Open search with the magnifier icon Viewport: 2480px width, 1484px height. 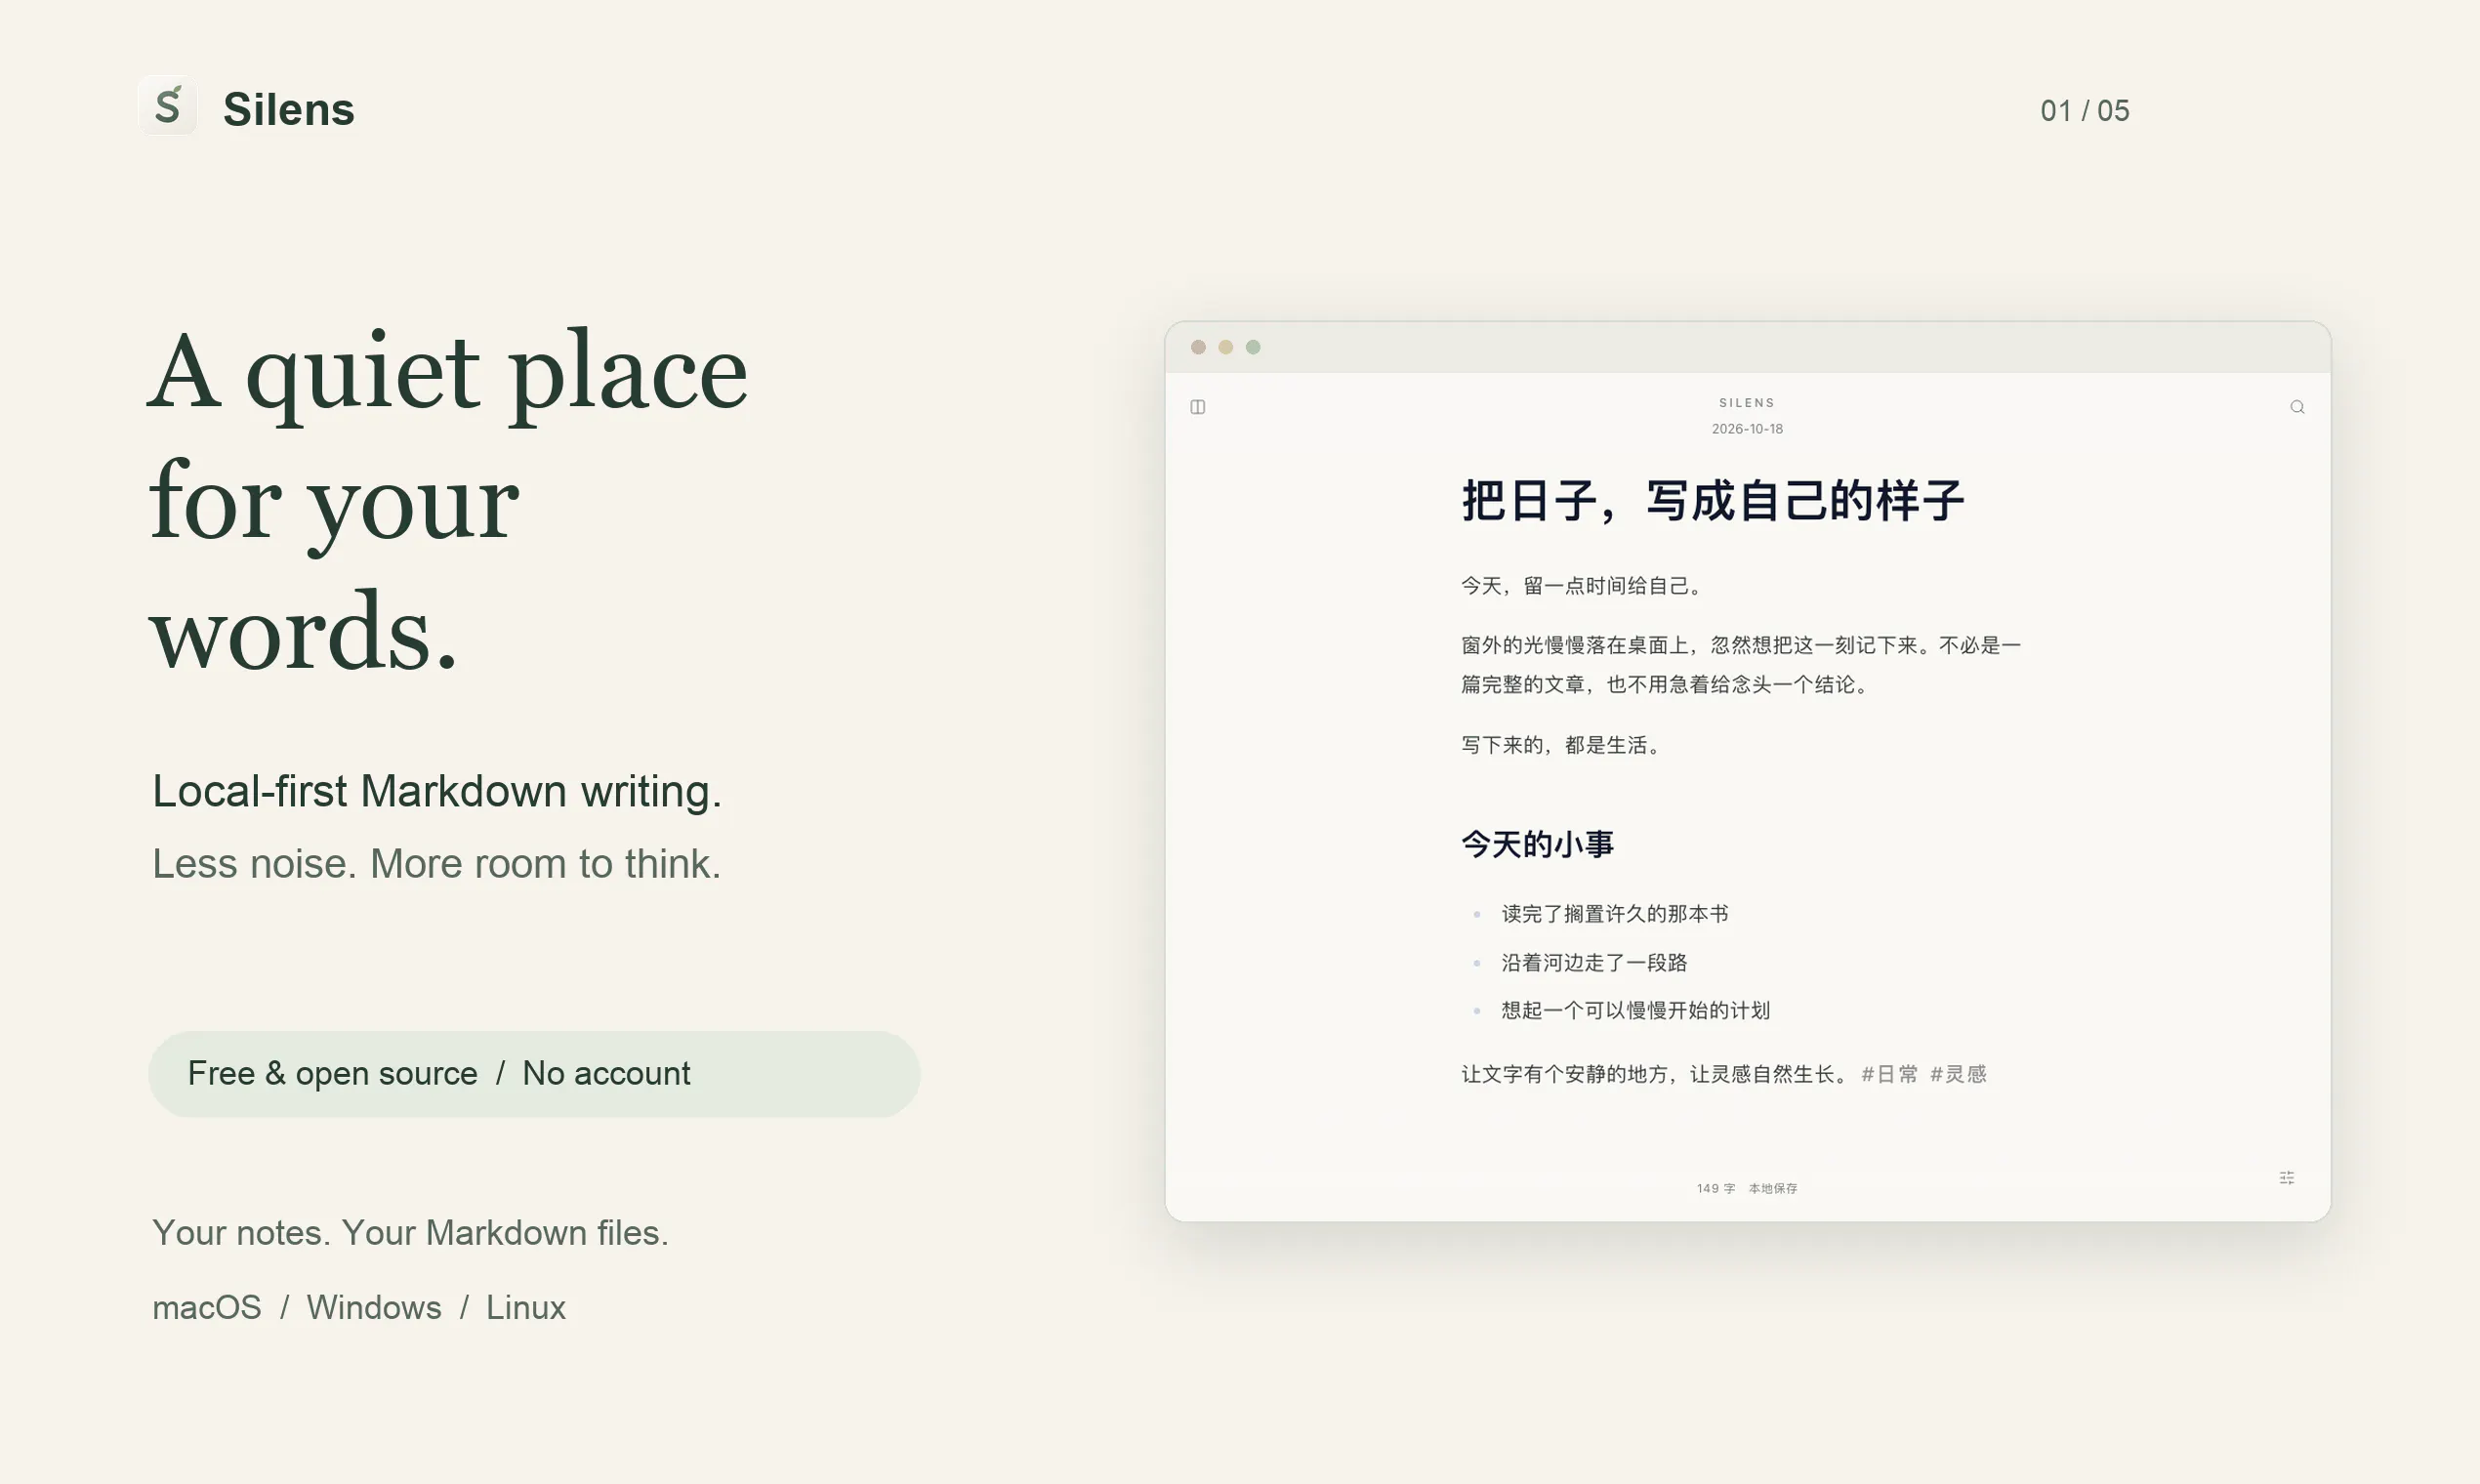pyautogui.click(x=2297, y=407)
